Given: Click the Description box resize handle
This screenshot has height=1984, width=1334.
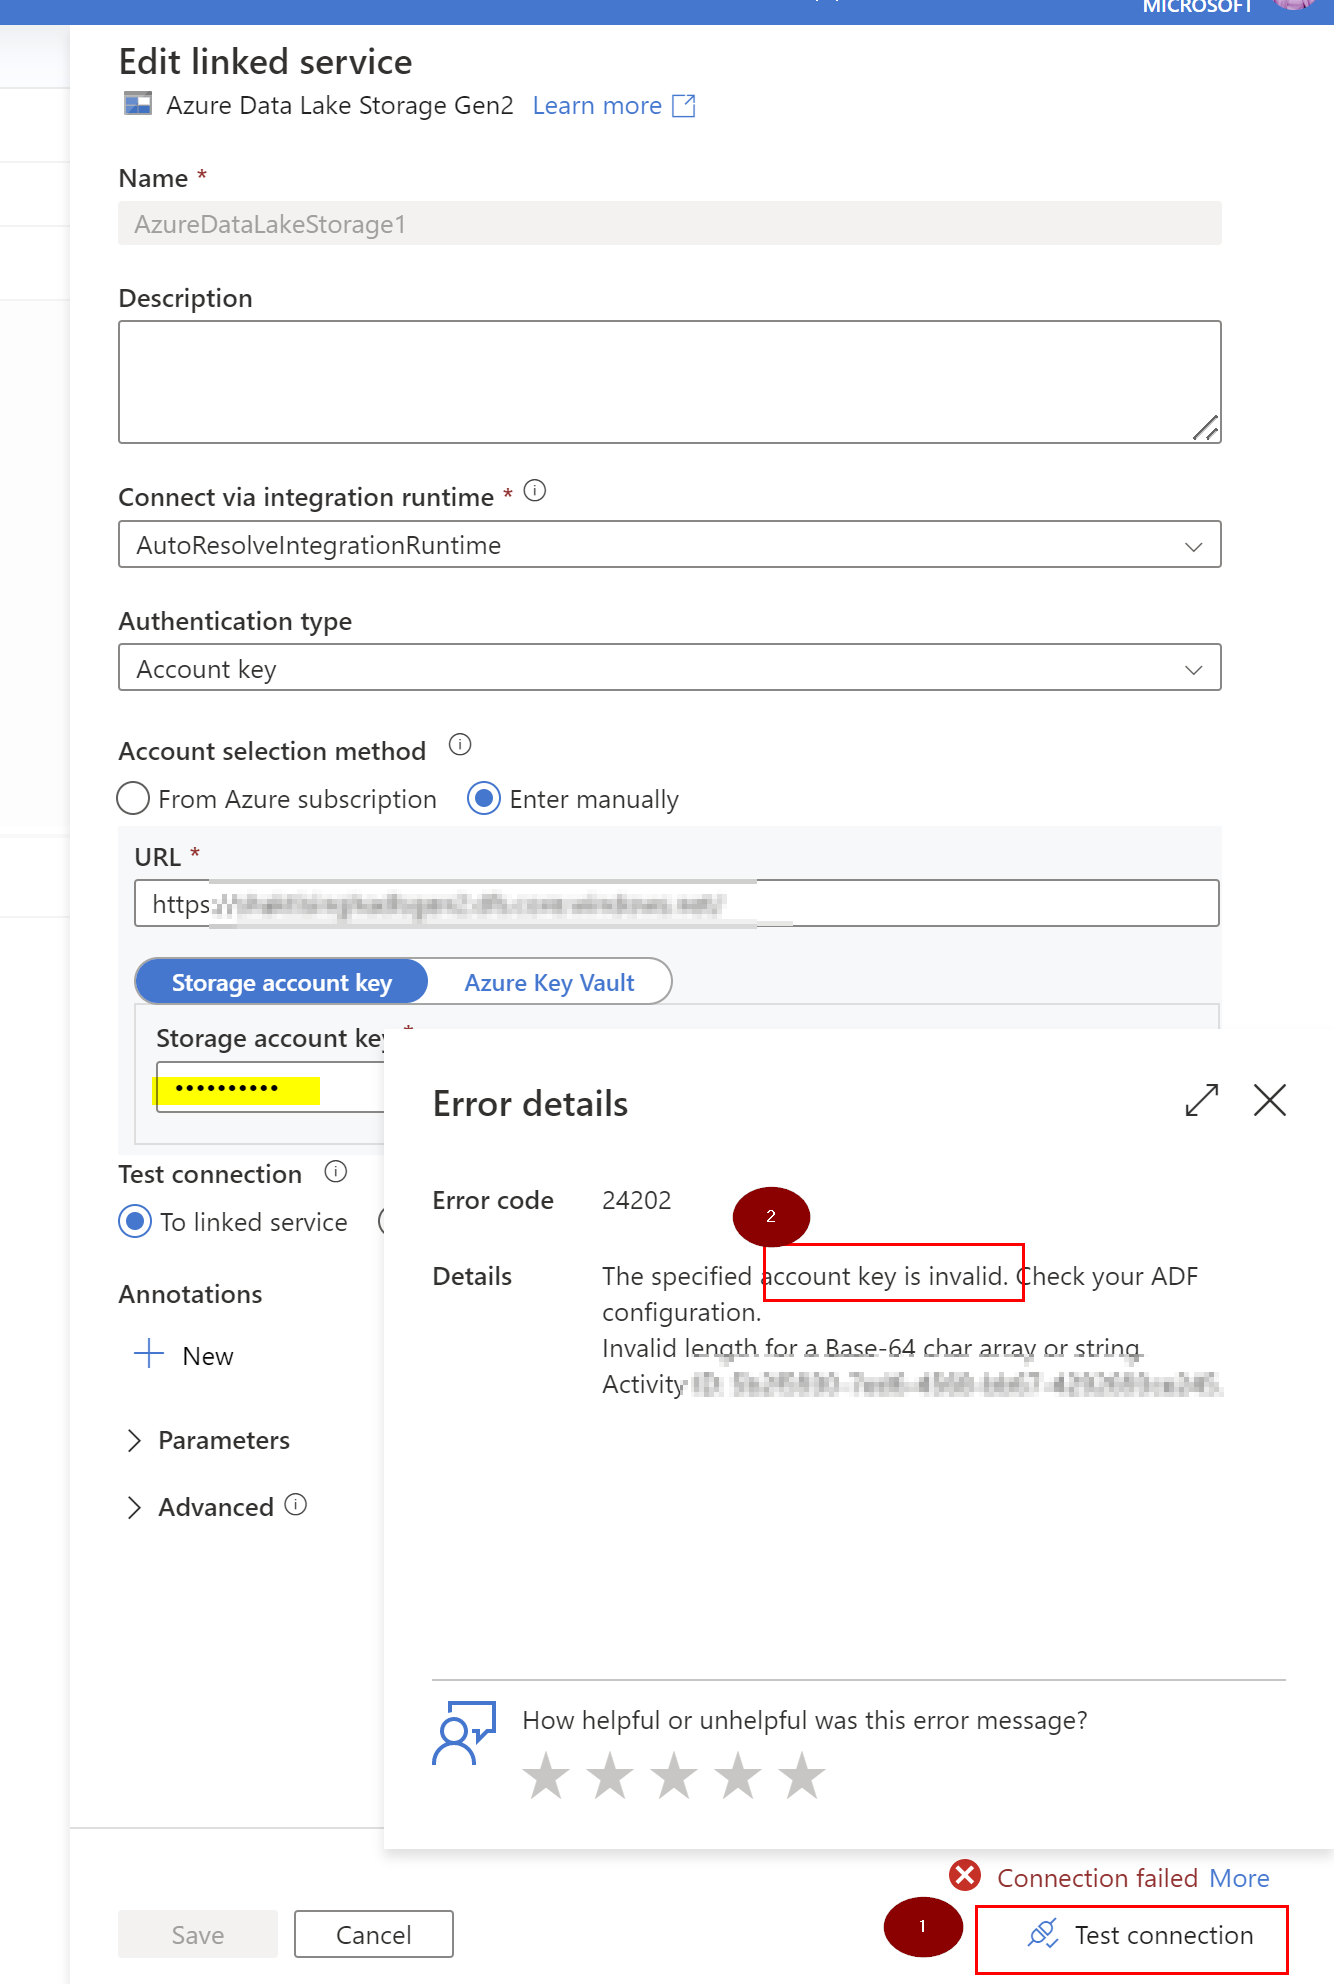Looking at the screenshot, I should click(1205, 428).
